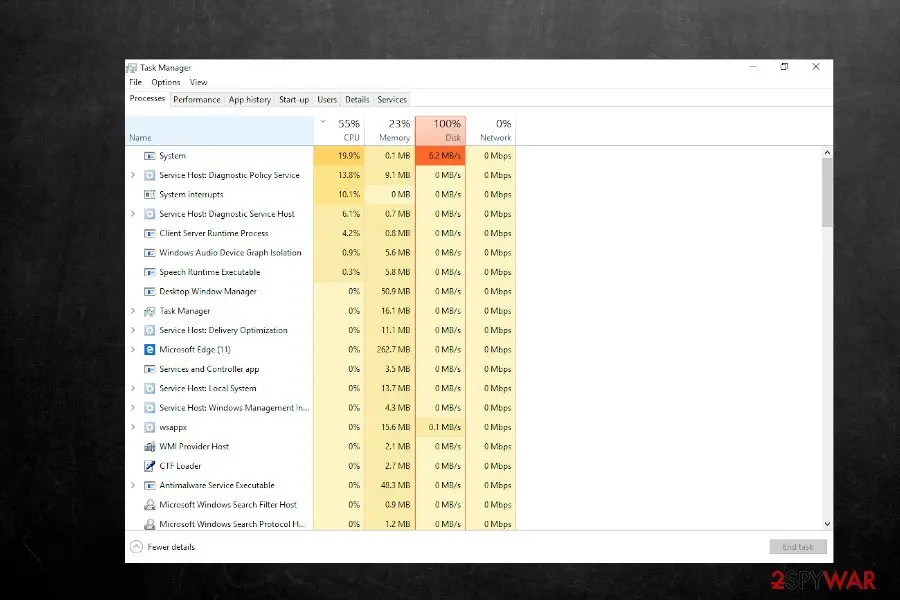
Task: Open the File menu
Action: (x=135, y=82)
